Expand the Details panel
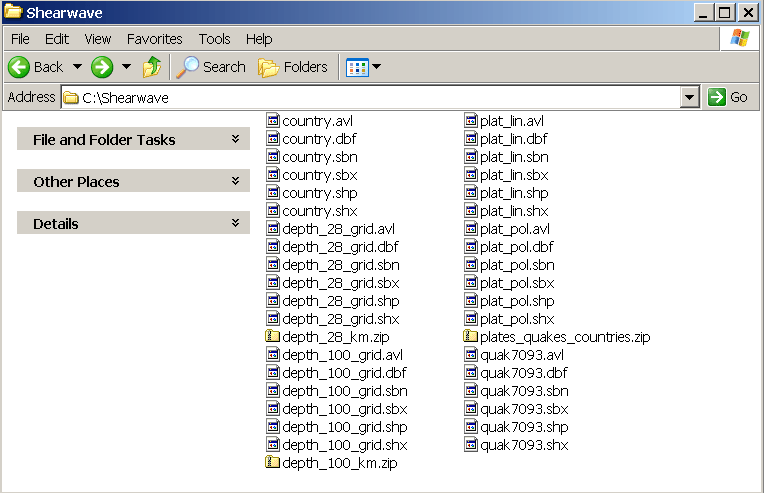The image size is (764, 493). click(x=133, y=223)
